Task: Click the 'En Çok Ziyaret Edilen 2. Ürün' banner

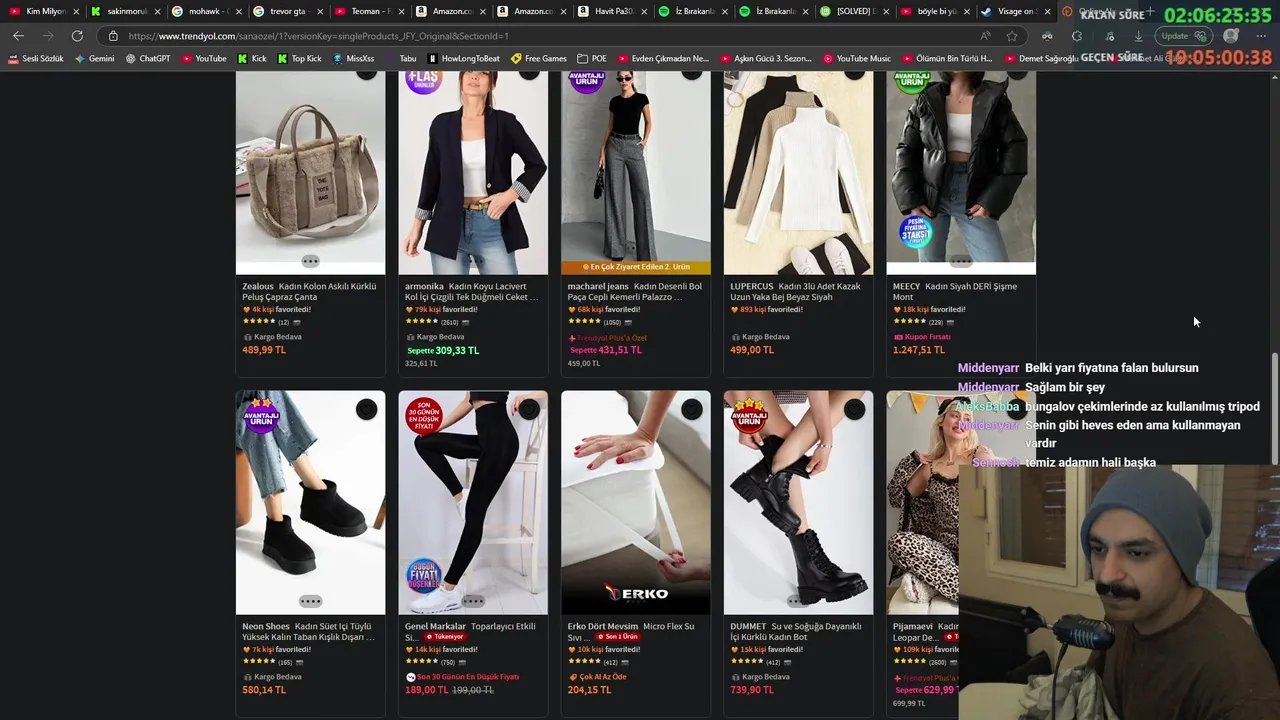Action: click(x=636, y=267)
